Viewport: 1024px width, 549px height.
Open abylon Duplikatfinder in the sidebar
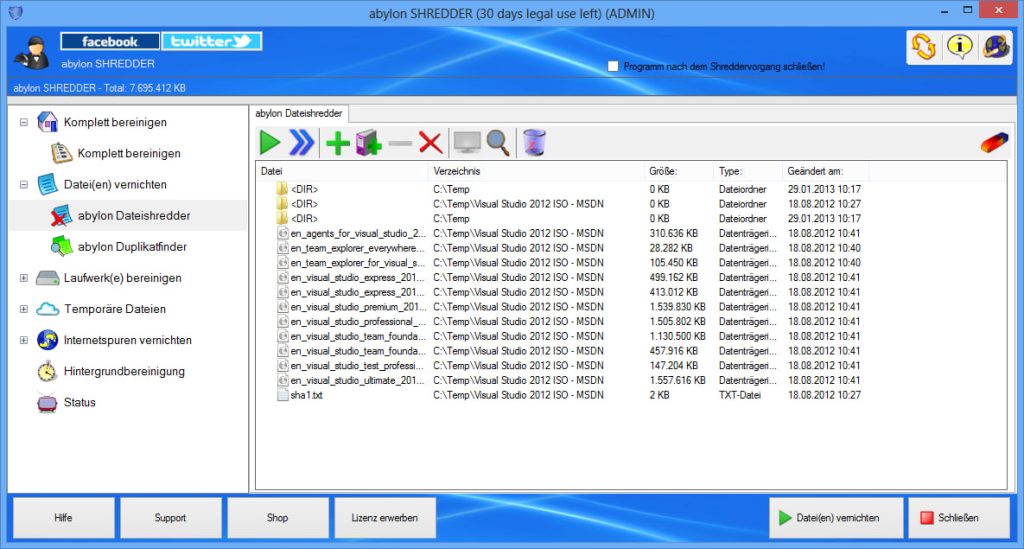click(119, 247)
